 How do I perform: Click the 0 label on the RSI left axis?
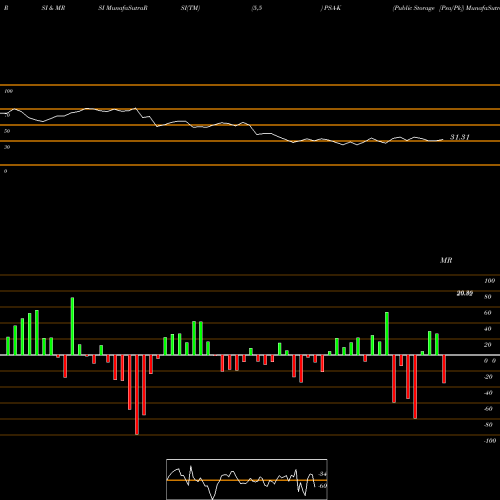point(5,171)
